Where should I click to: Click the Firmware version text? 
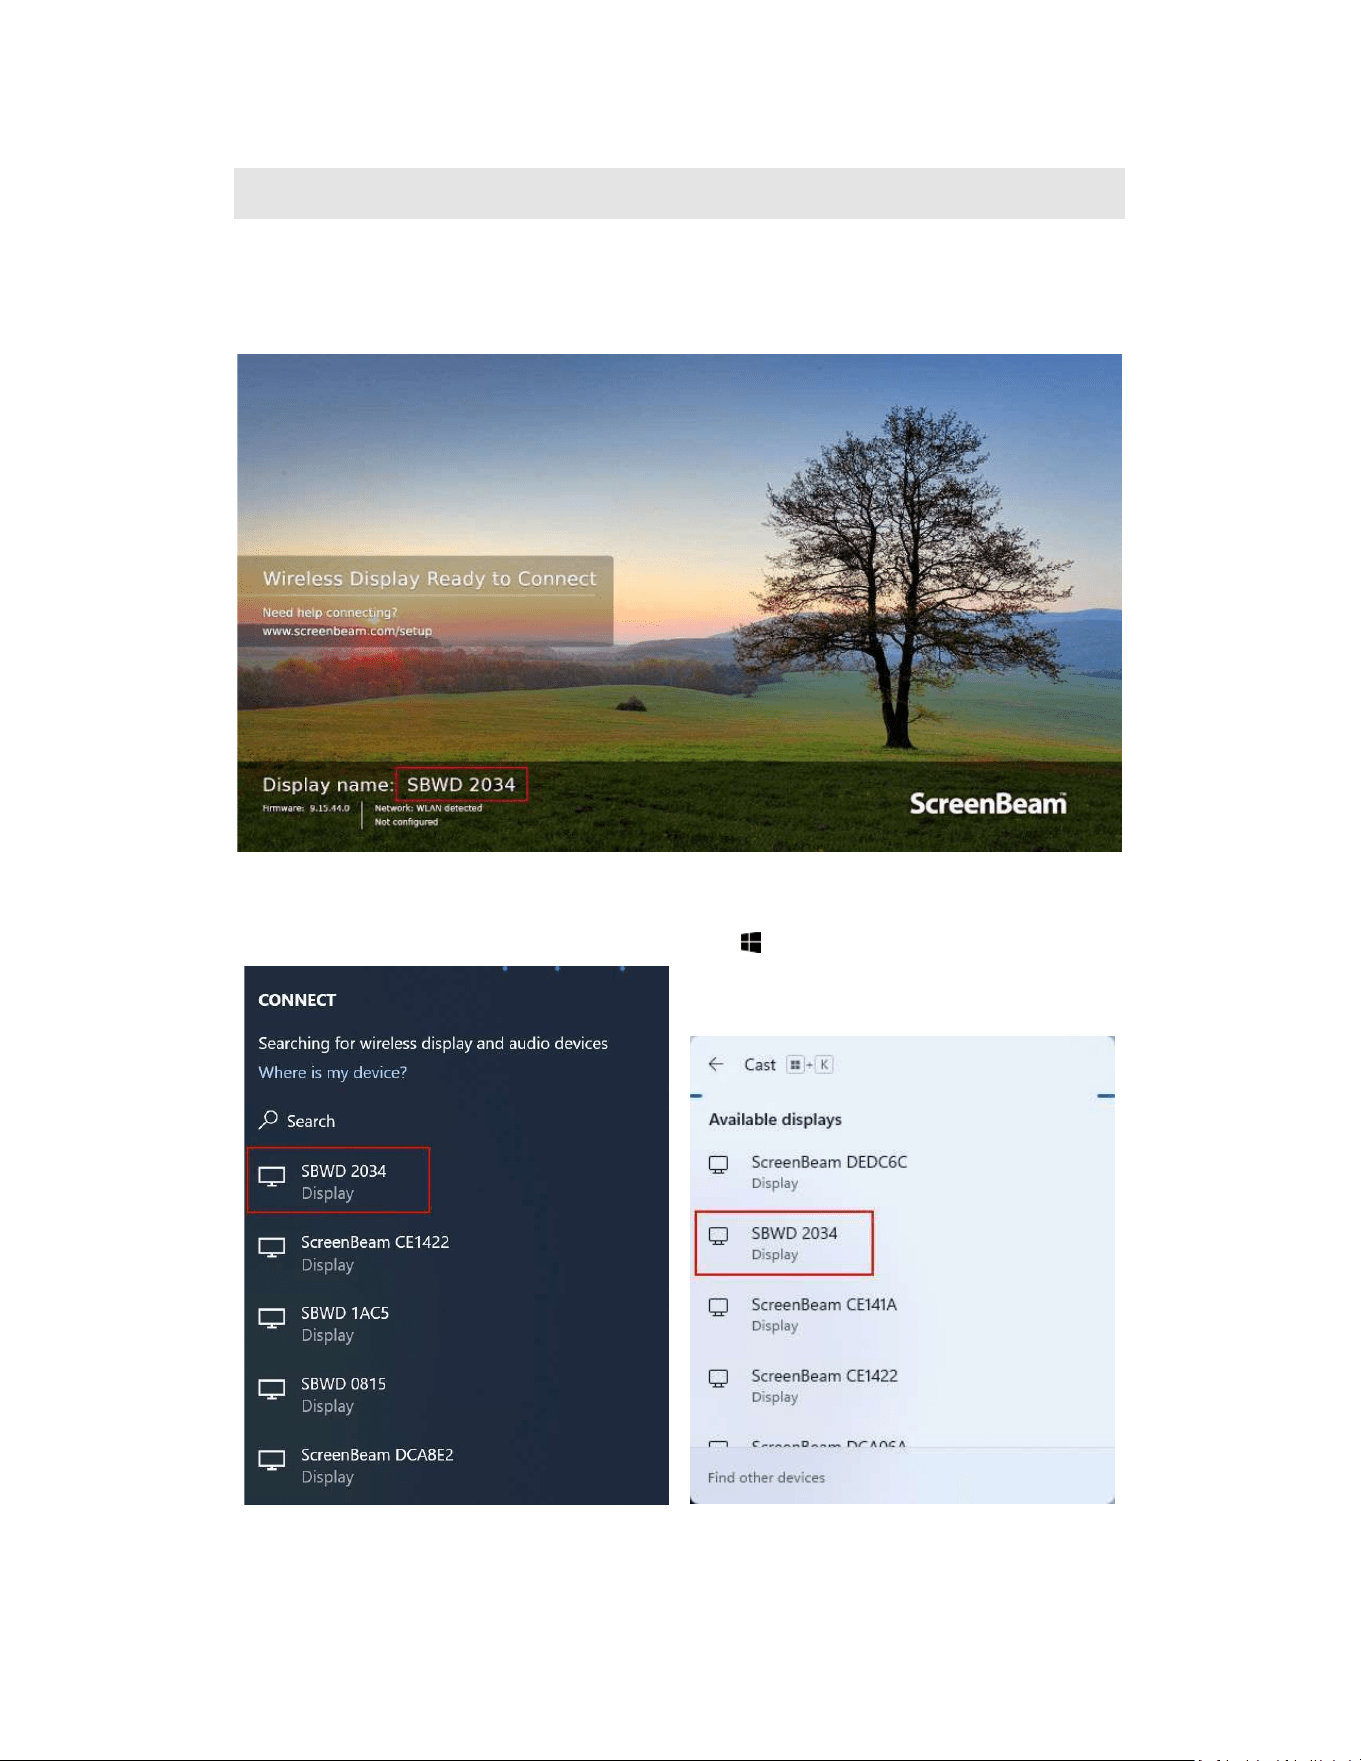tap(306, 808)
